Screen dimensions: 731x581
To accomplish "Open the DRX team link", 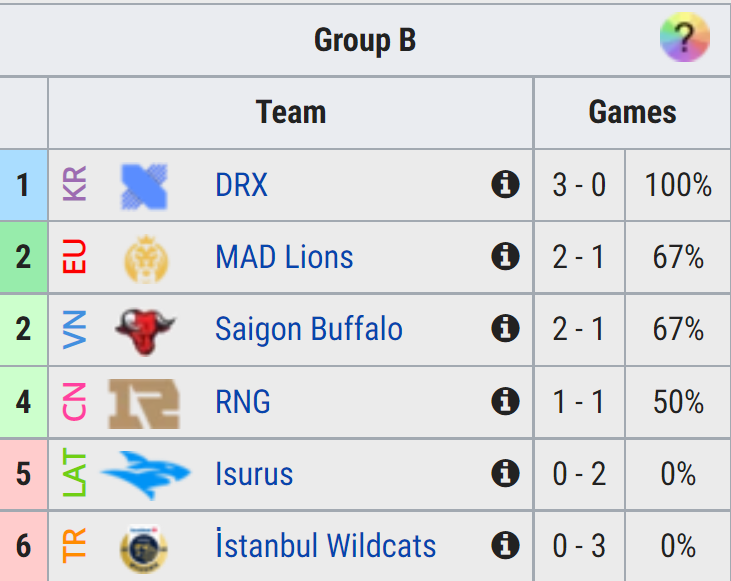I will click(x=241, y=185).
